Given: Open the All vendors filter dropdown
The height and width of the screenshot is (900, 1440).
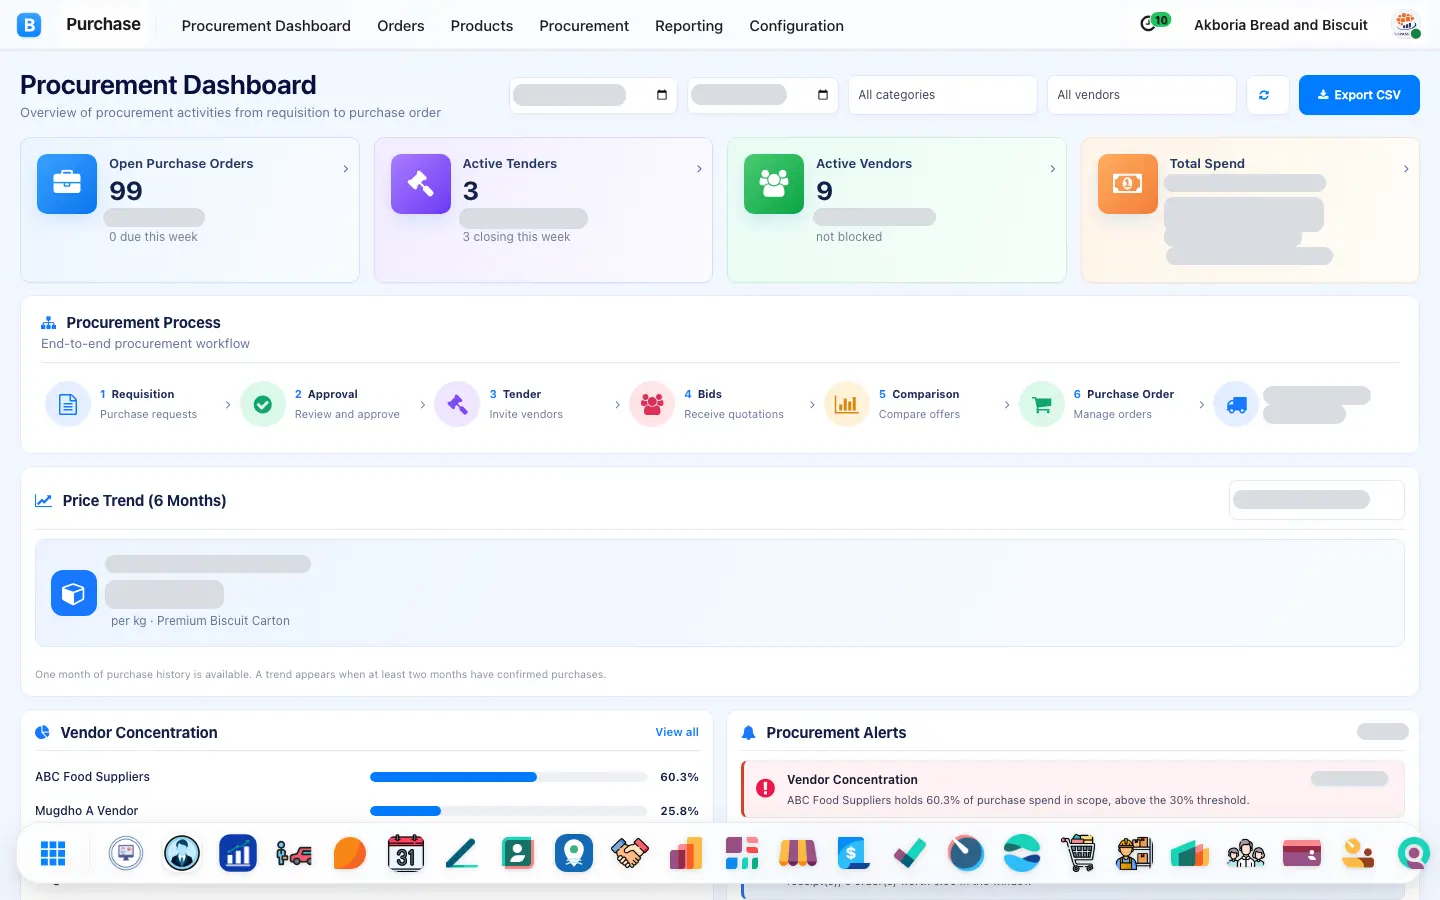Looking at the screenshot, I should 1142,95.
